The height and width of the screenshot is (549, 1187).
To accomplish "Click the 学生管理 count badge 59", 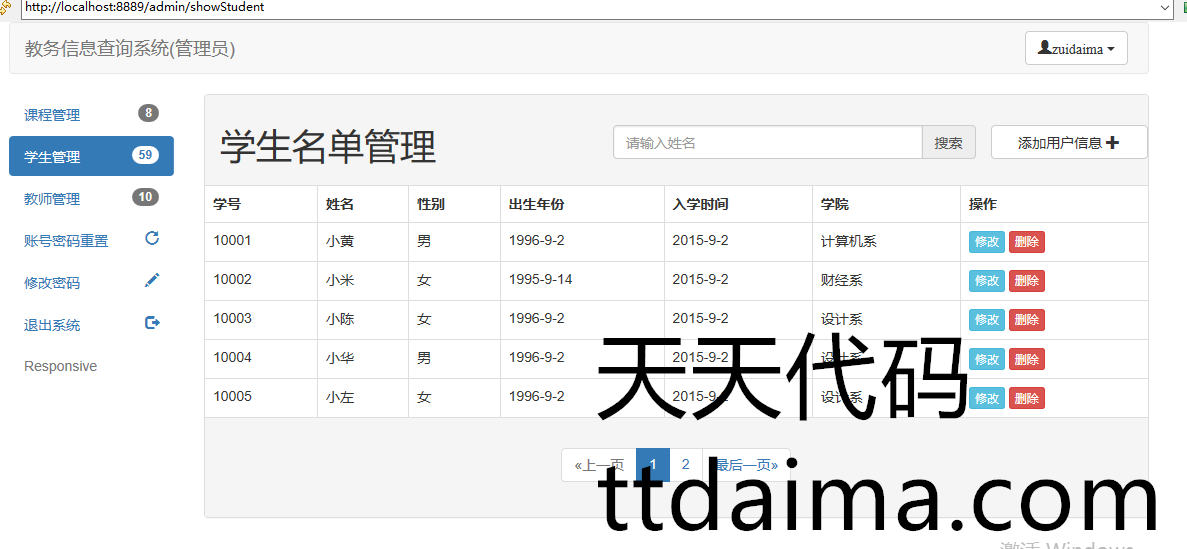I will pos(145,155).
